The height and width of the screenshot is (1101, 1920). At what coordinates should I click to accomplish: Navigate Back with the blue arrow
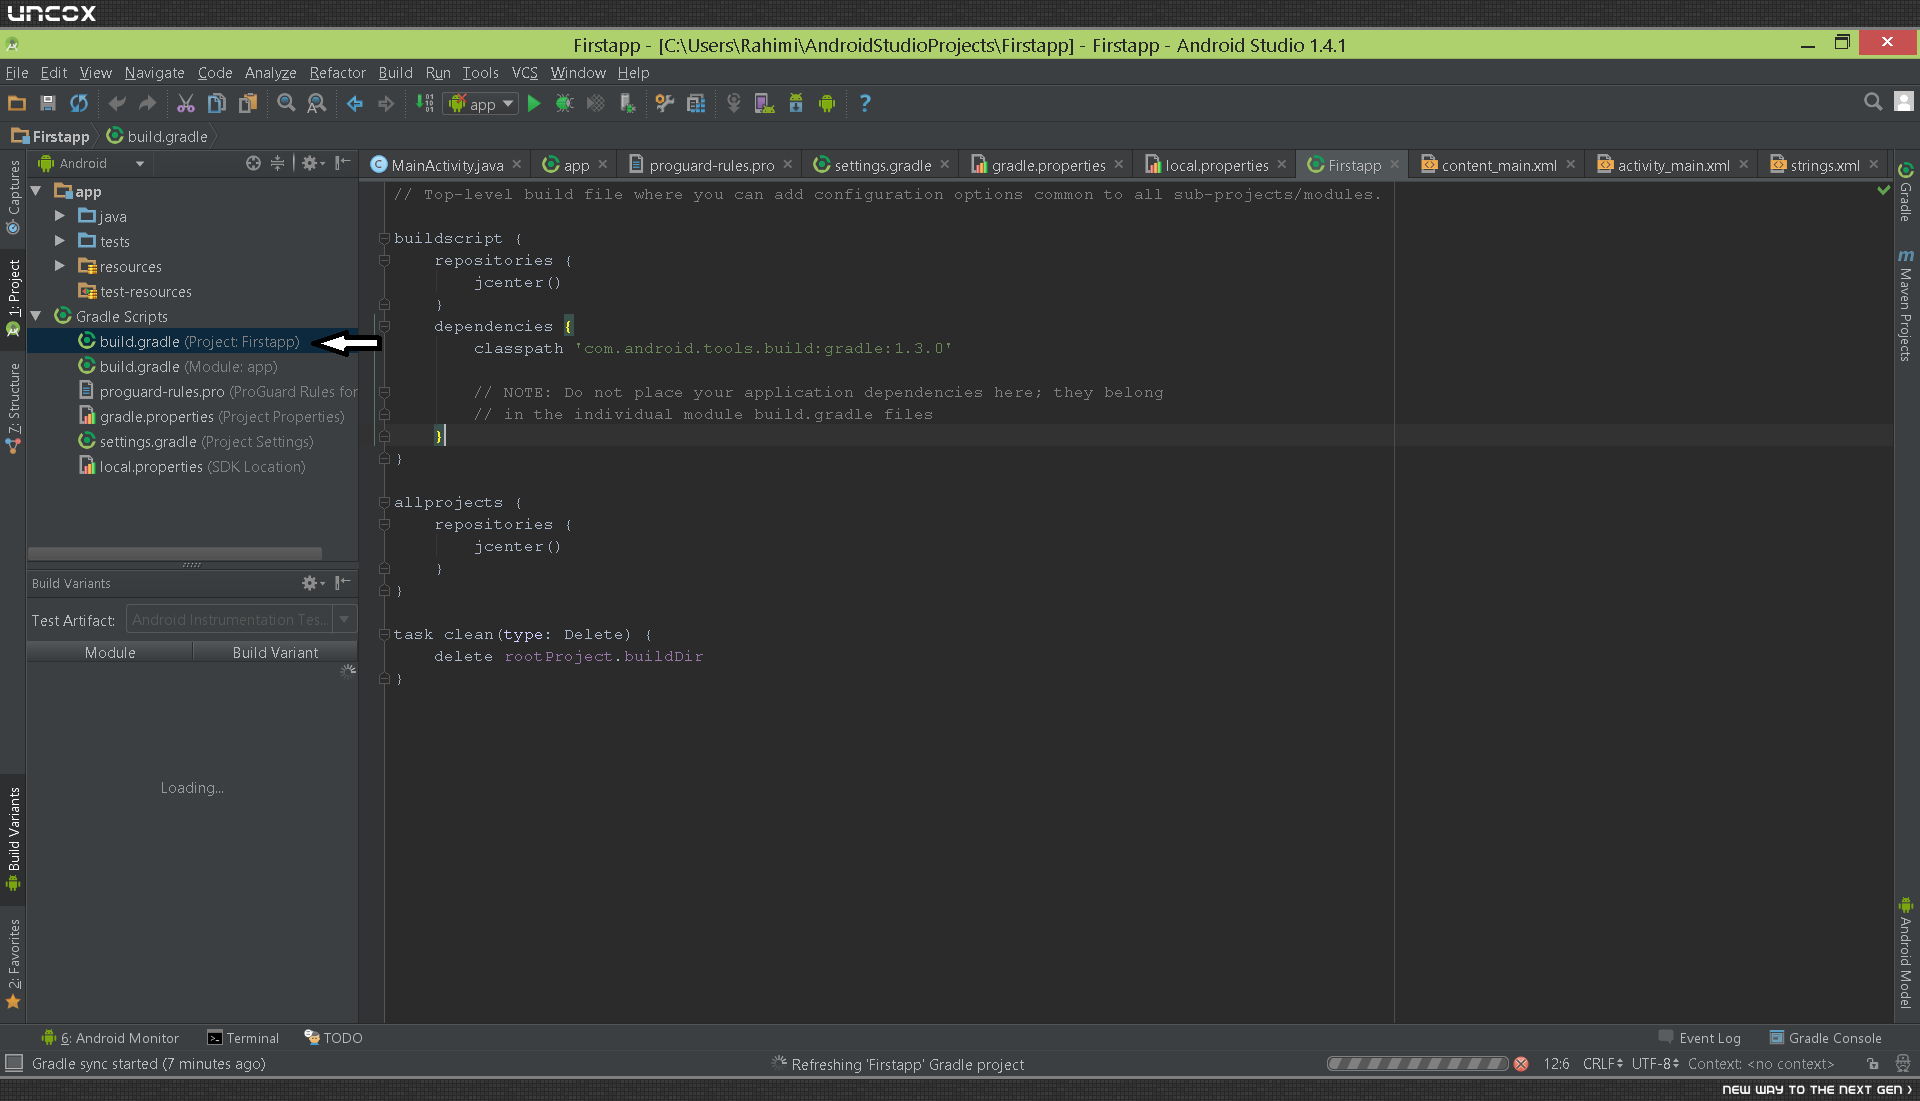tap(355, 103)
